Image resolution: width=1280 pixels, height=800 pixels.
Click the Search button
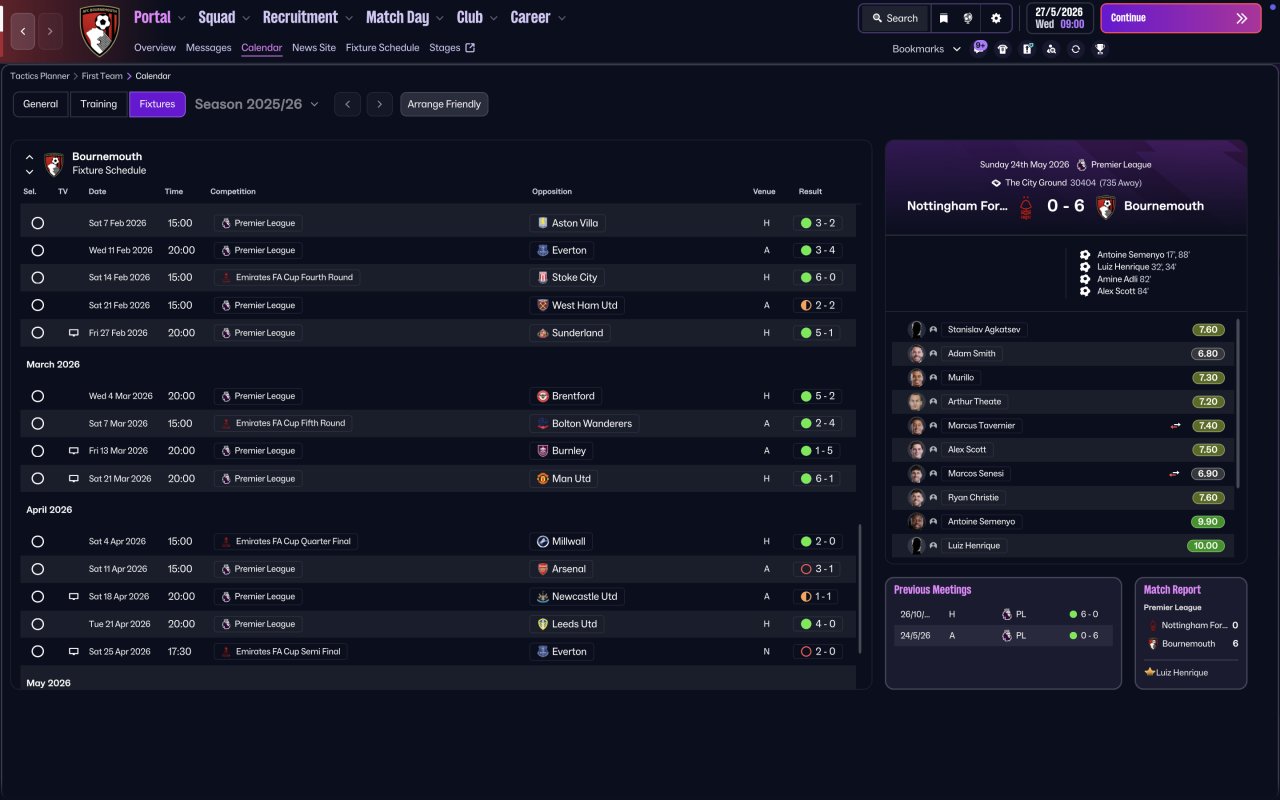coord(894,18)
